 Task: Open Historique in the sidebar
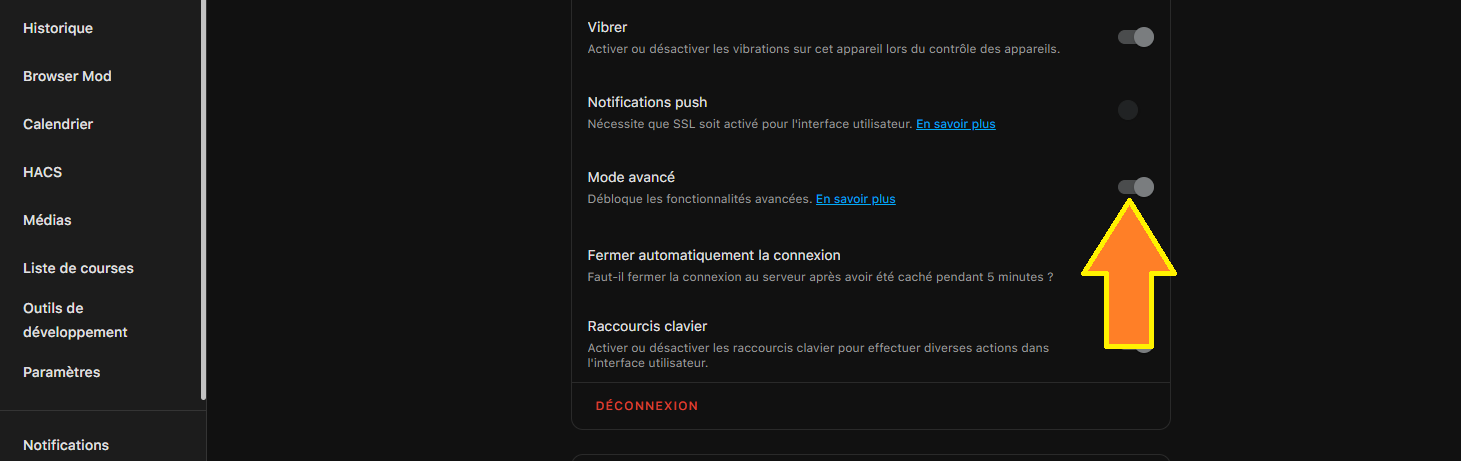[58, 28]
